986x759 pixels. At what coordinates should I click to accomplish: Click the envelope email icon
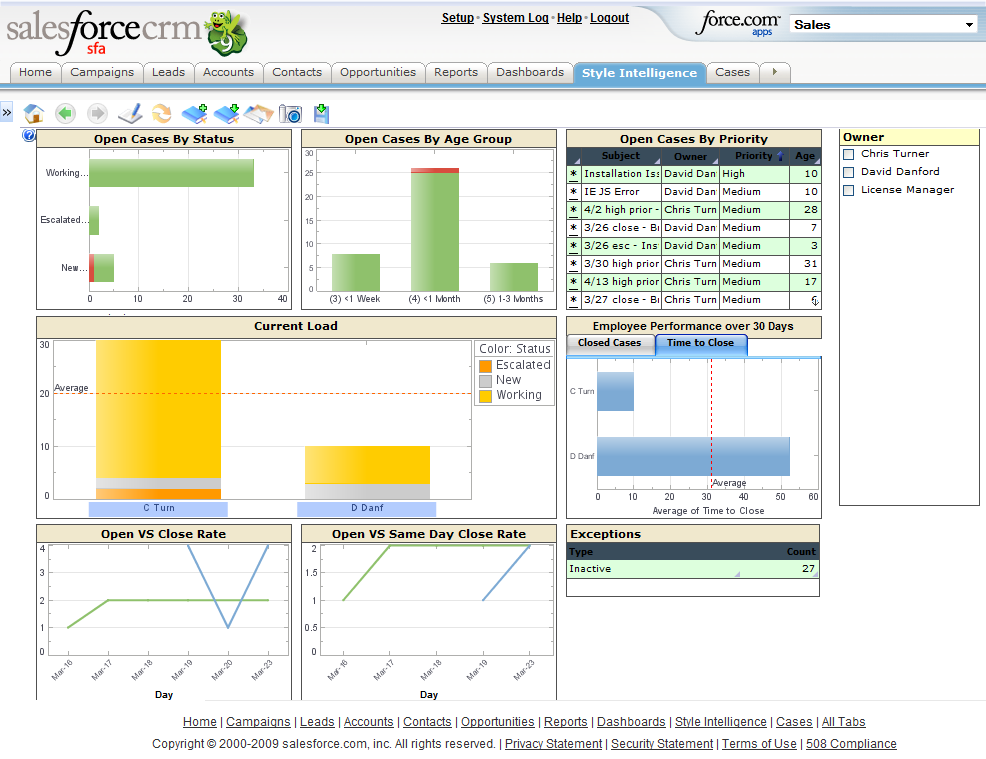258,114
